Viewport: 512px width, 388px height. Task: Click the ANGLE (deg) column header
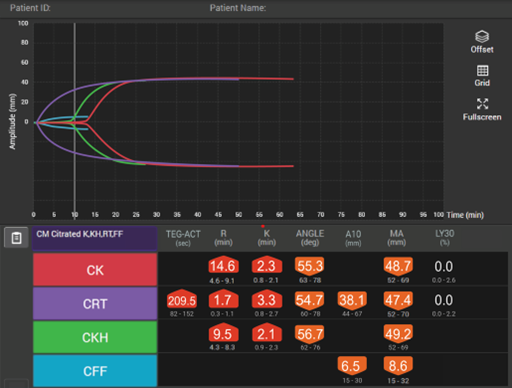310,238
